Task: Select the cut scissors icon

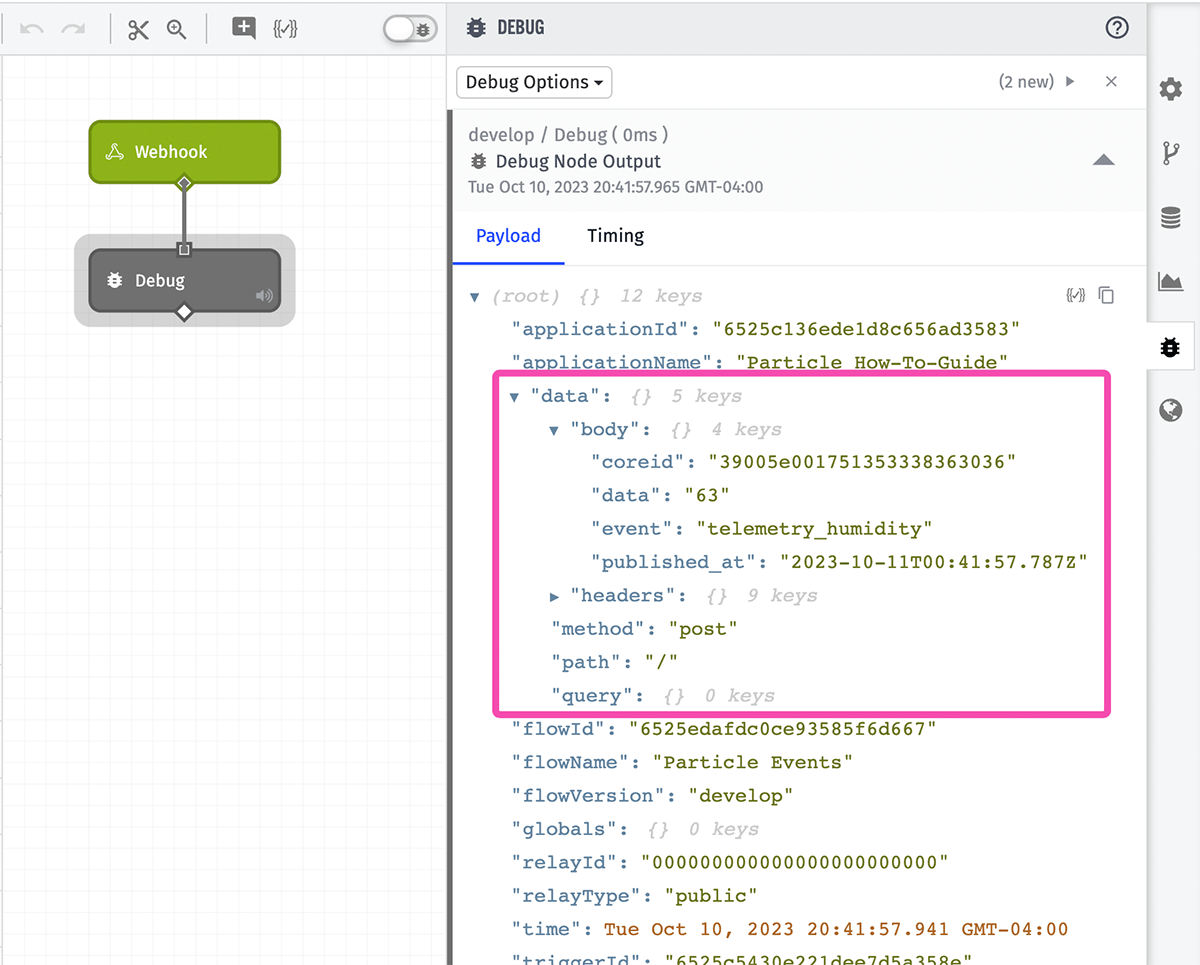Action: pyautogui.click(x=138, y=29)
